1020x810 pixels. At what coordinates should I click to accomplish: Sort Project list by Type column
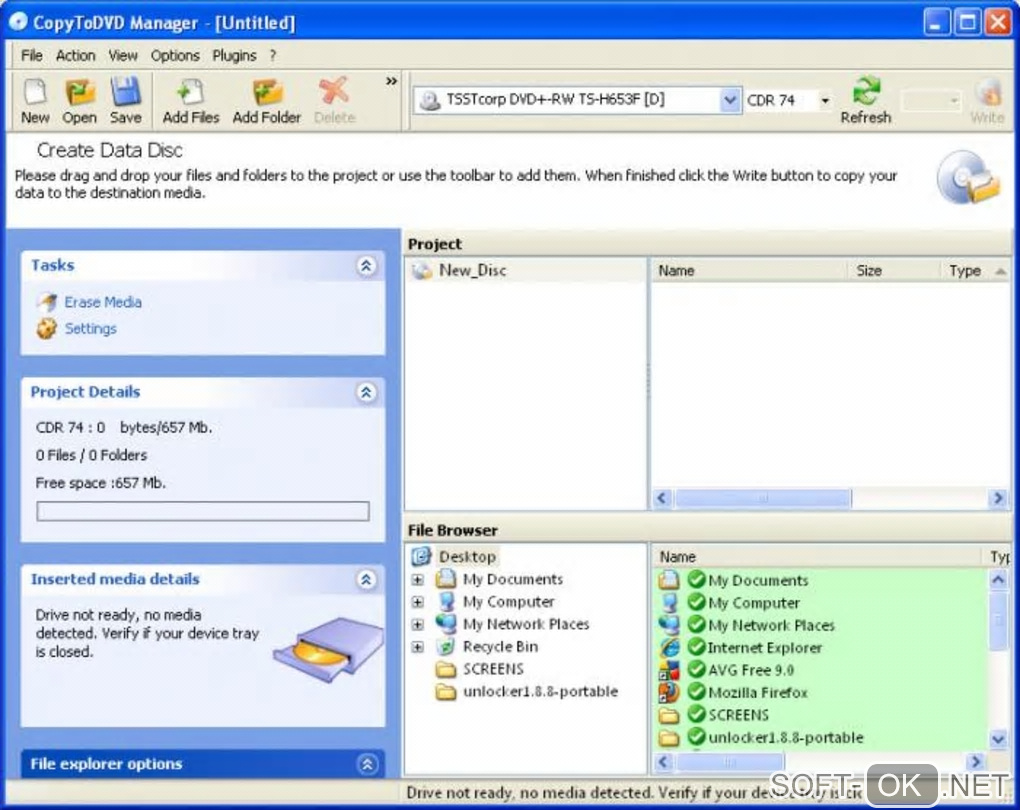(976, 271)
